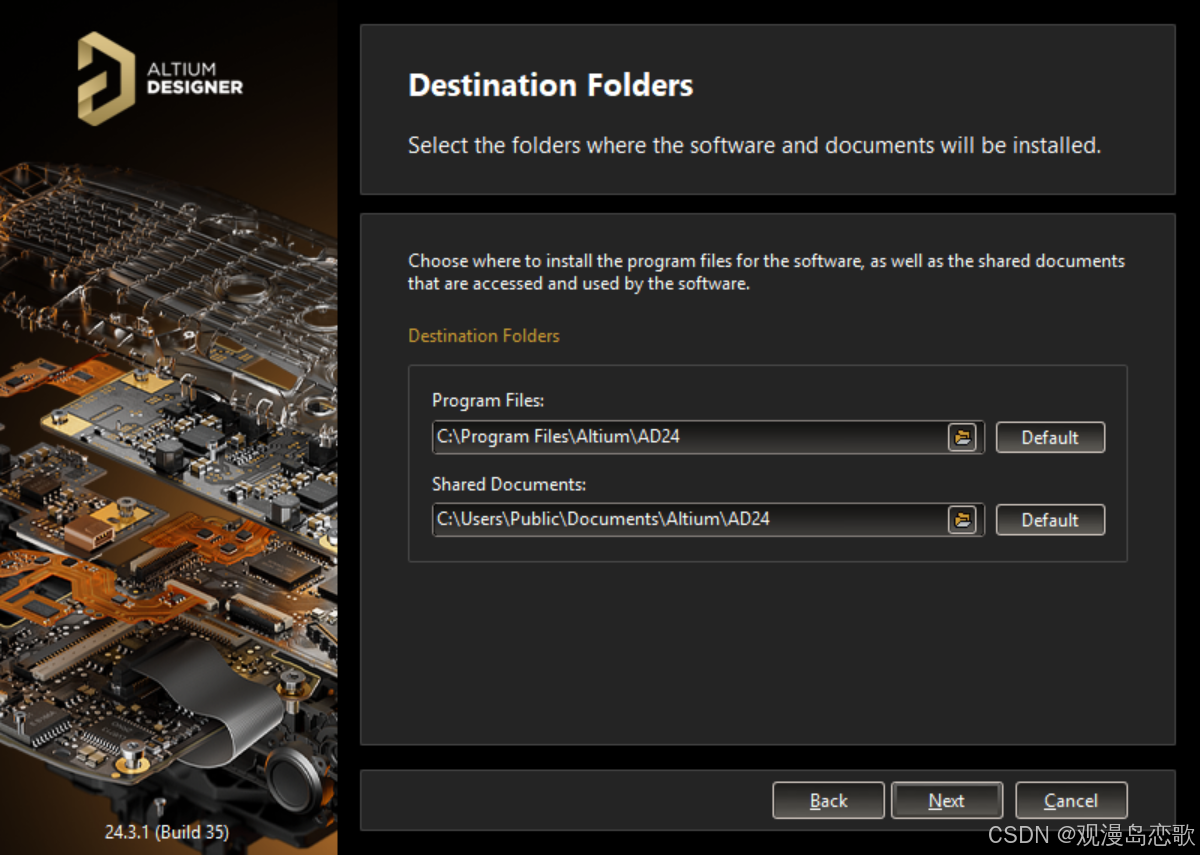
Task: Browse folder for Shared Documents path
Action: tap(962, 520)
